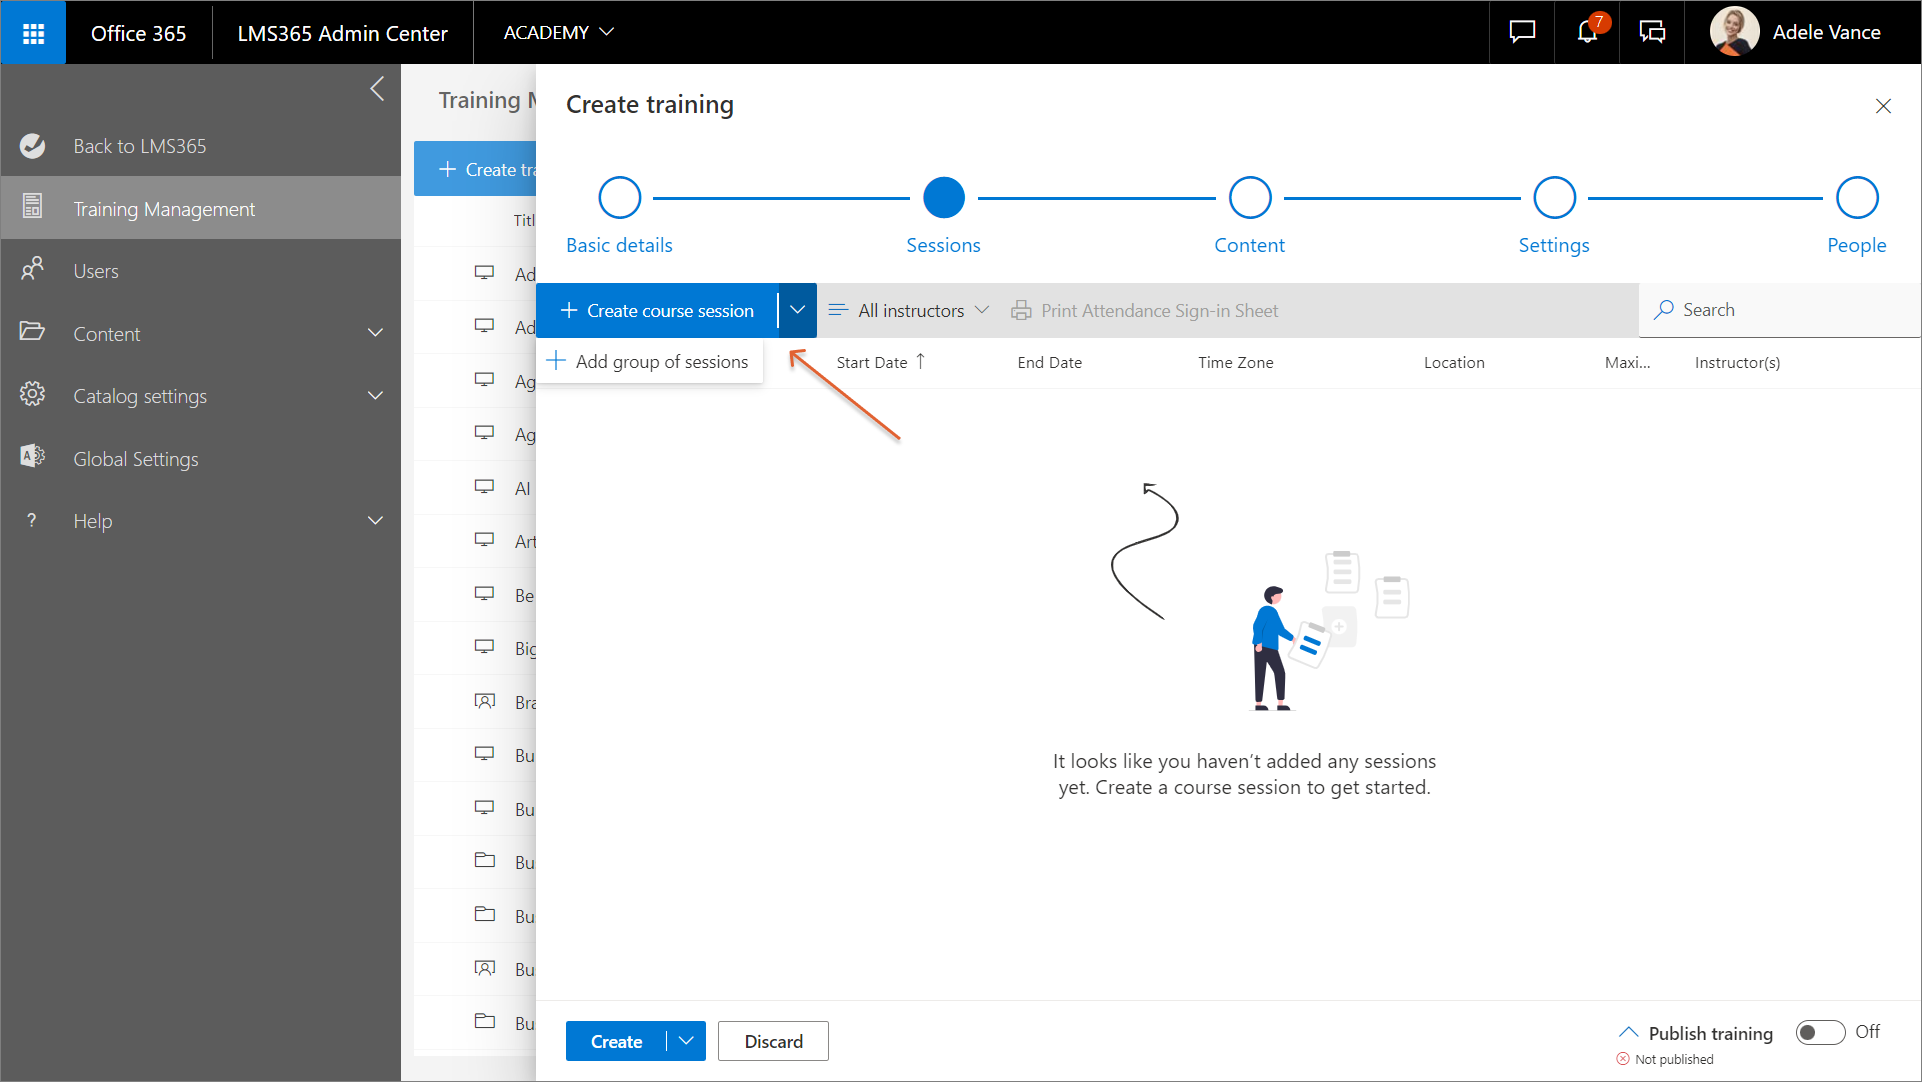Image resolution: width=1922 pixels, height=1082 pixels.
Task: Select the Basic details step circle
Action: (619, 198)
